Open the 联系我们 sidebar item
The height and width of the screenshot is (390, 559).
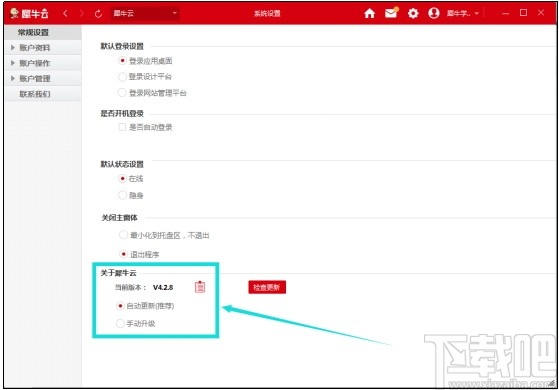(43, 94)
